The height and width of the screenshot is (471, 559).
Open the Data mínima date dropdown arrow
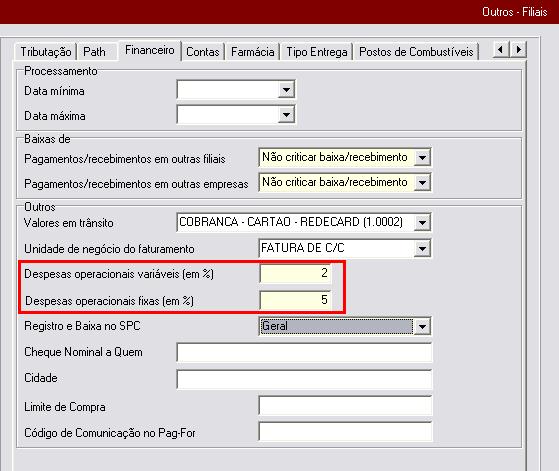click(286, 89)
